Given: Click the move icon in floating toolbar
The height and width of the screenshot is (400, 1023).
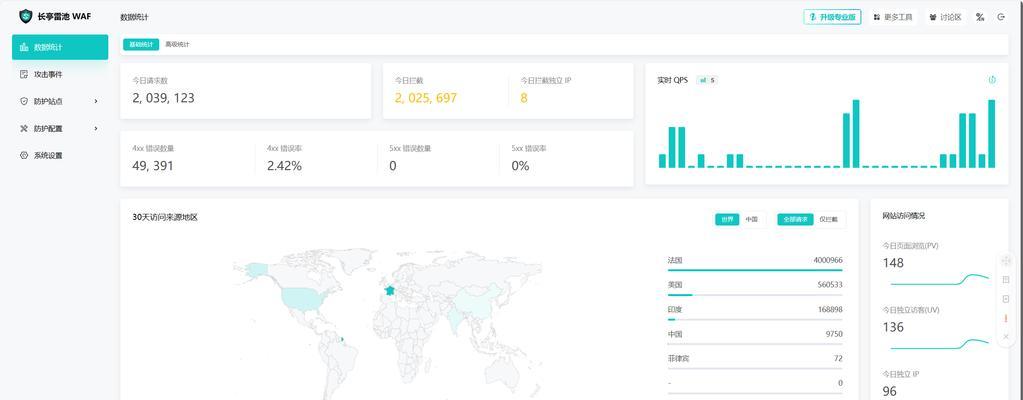Looking at the screenshot, I should [1005, 260].
